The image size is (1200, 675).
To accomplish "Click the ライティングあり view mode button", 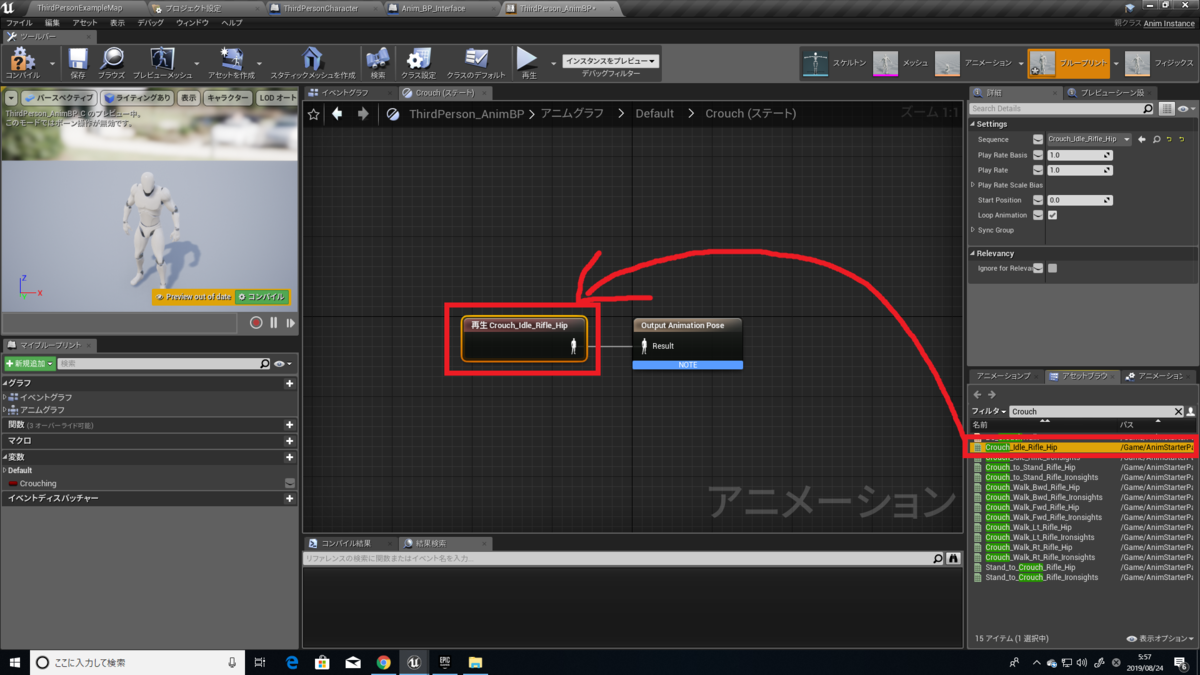I will (x=137, y=98).
